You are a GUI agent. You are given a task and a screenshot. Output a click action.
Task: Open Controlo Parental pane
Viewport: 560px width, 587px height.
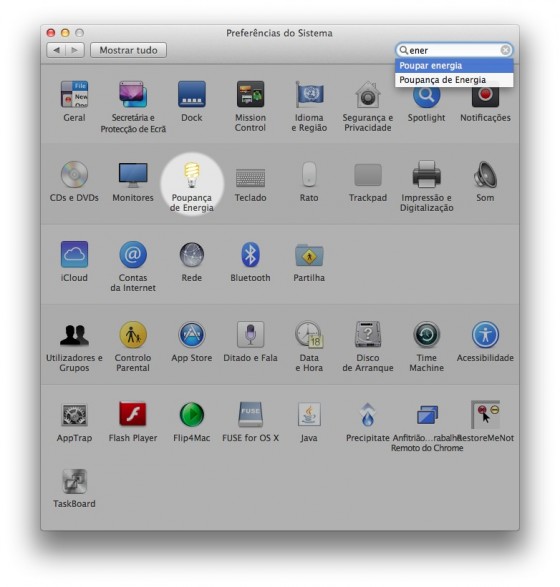coord(133,335)
